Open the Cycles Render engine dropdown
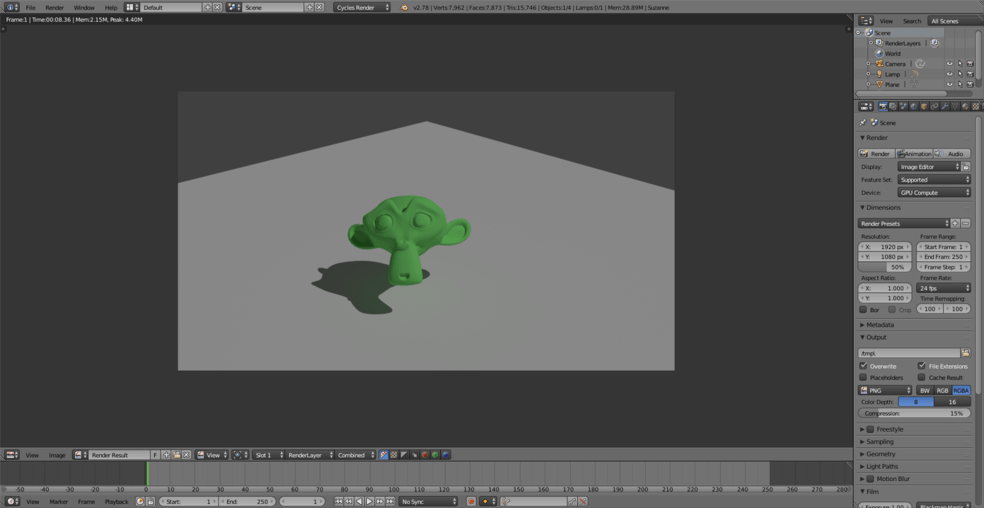The image size is (984, 508). (x=362, y=7)
